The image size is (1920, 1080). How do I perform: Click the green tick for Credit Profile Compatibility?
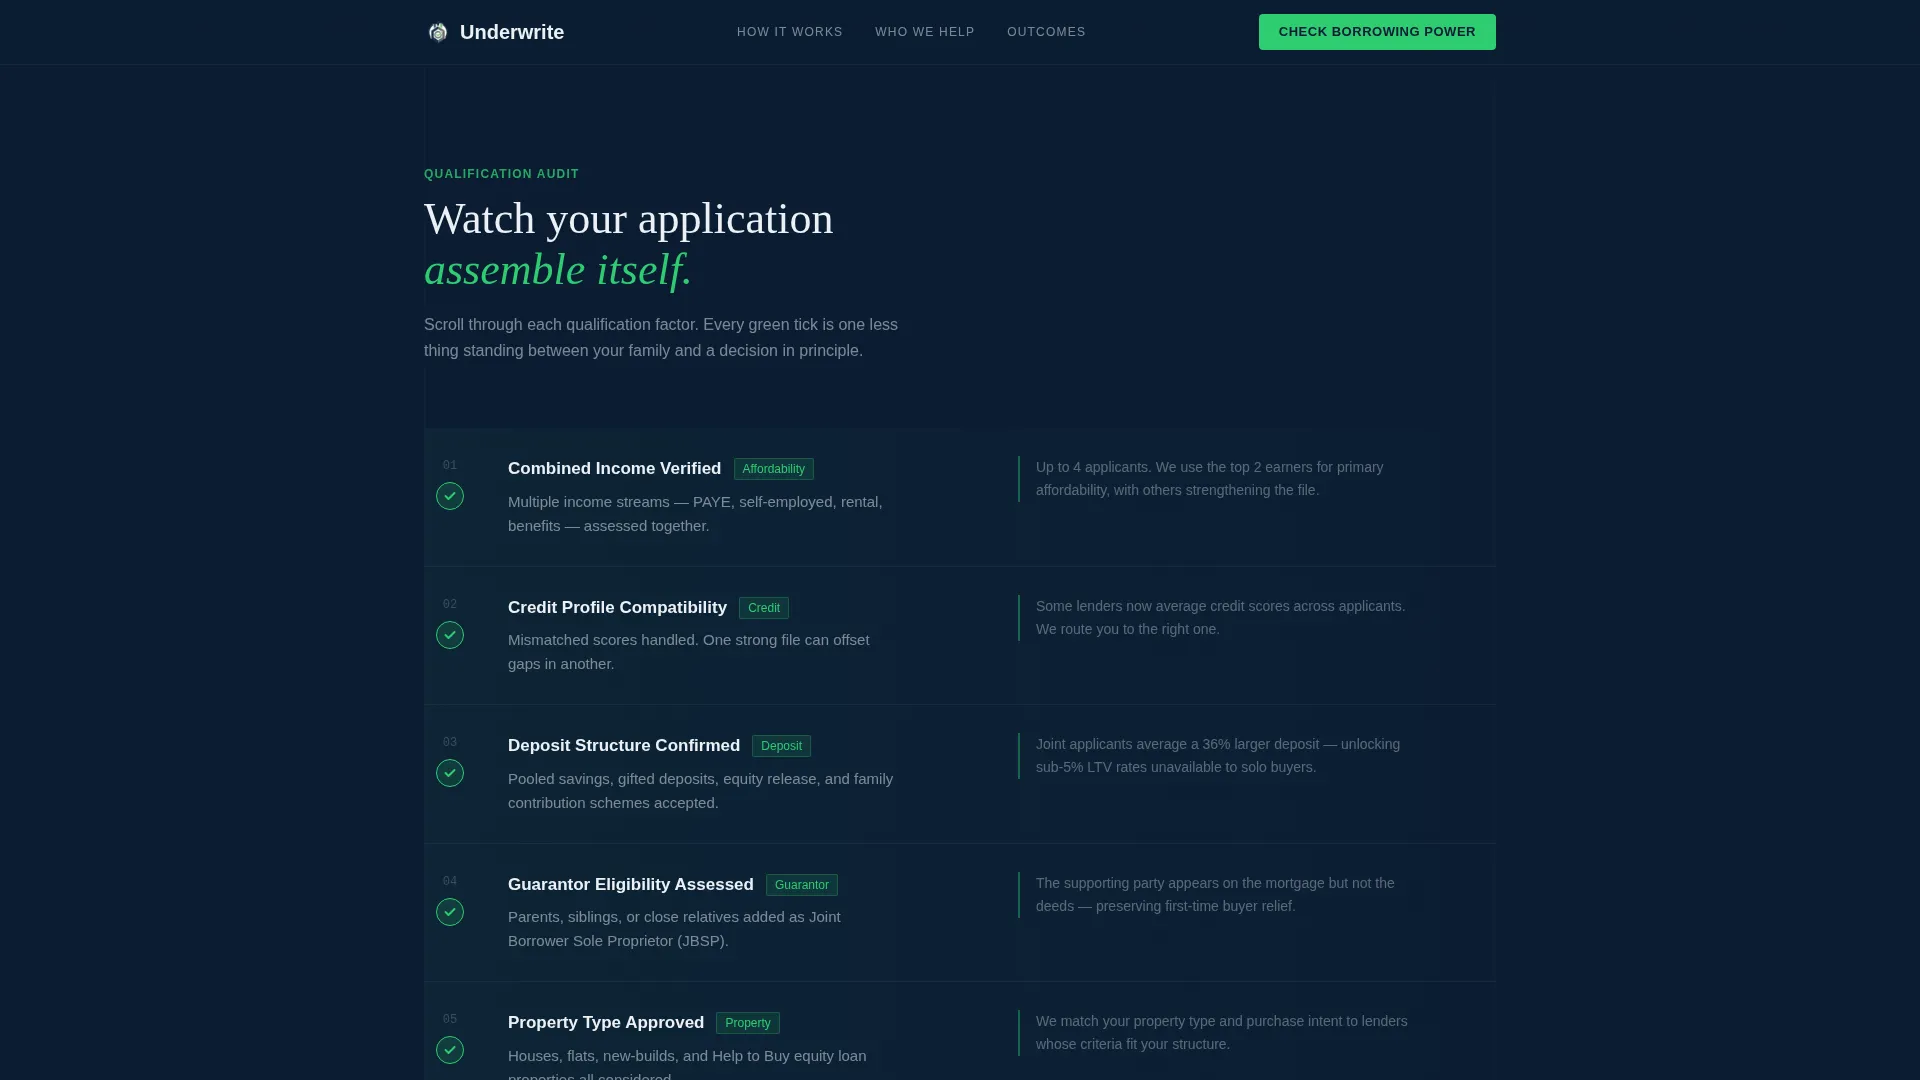click(x=450, y=635)
